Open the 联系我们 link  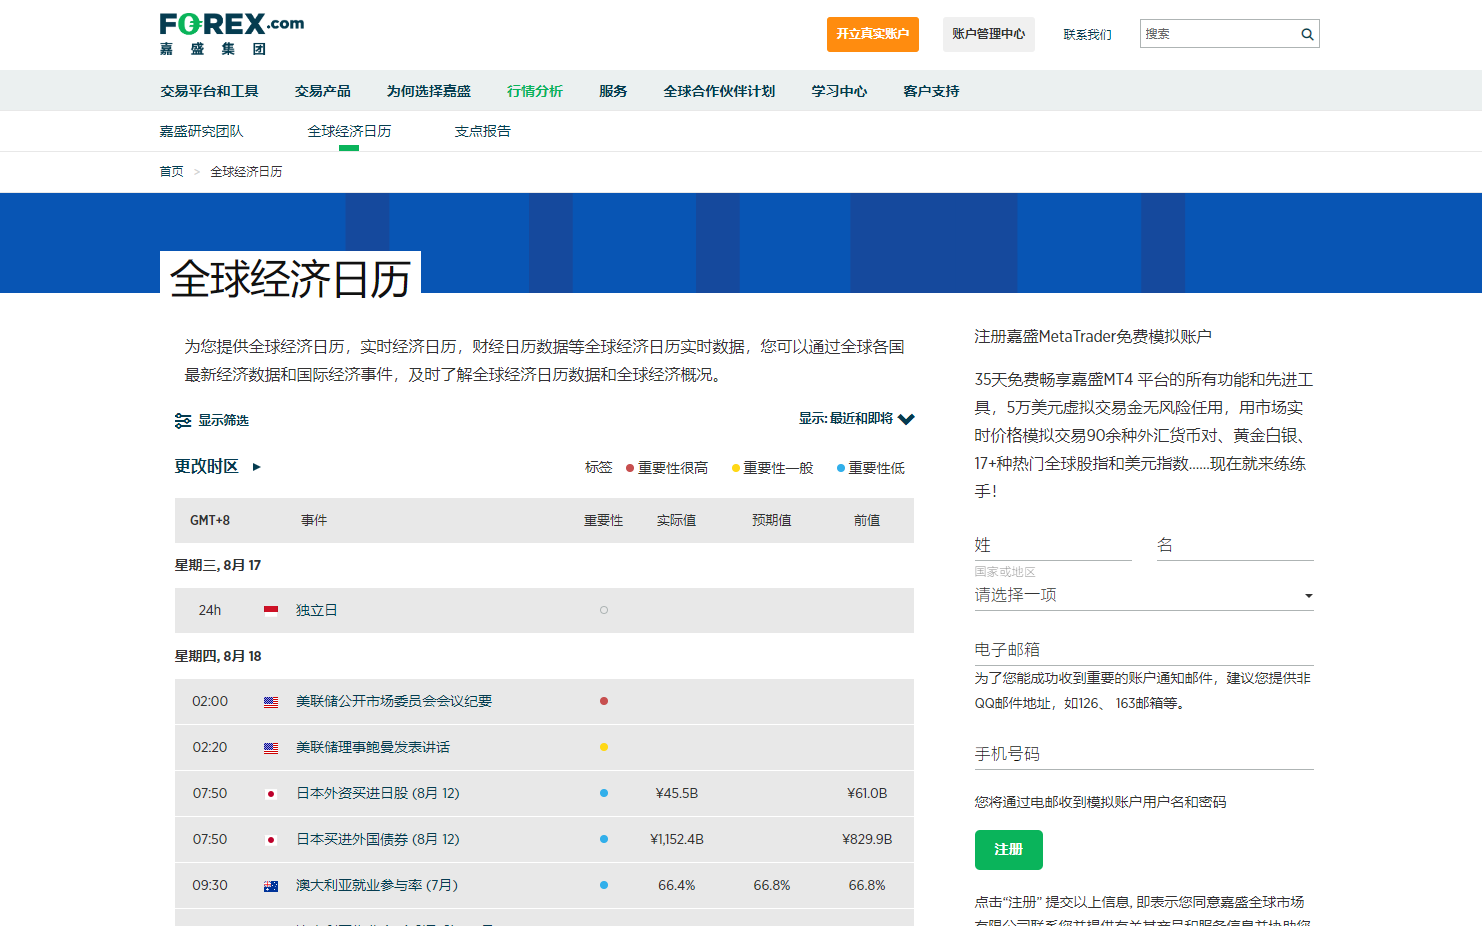pos(1088,34)
